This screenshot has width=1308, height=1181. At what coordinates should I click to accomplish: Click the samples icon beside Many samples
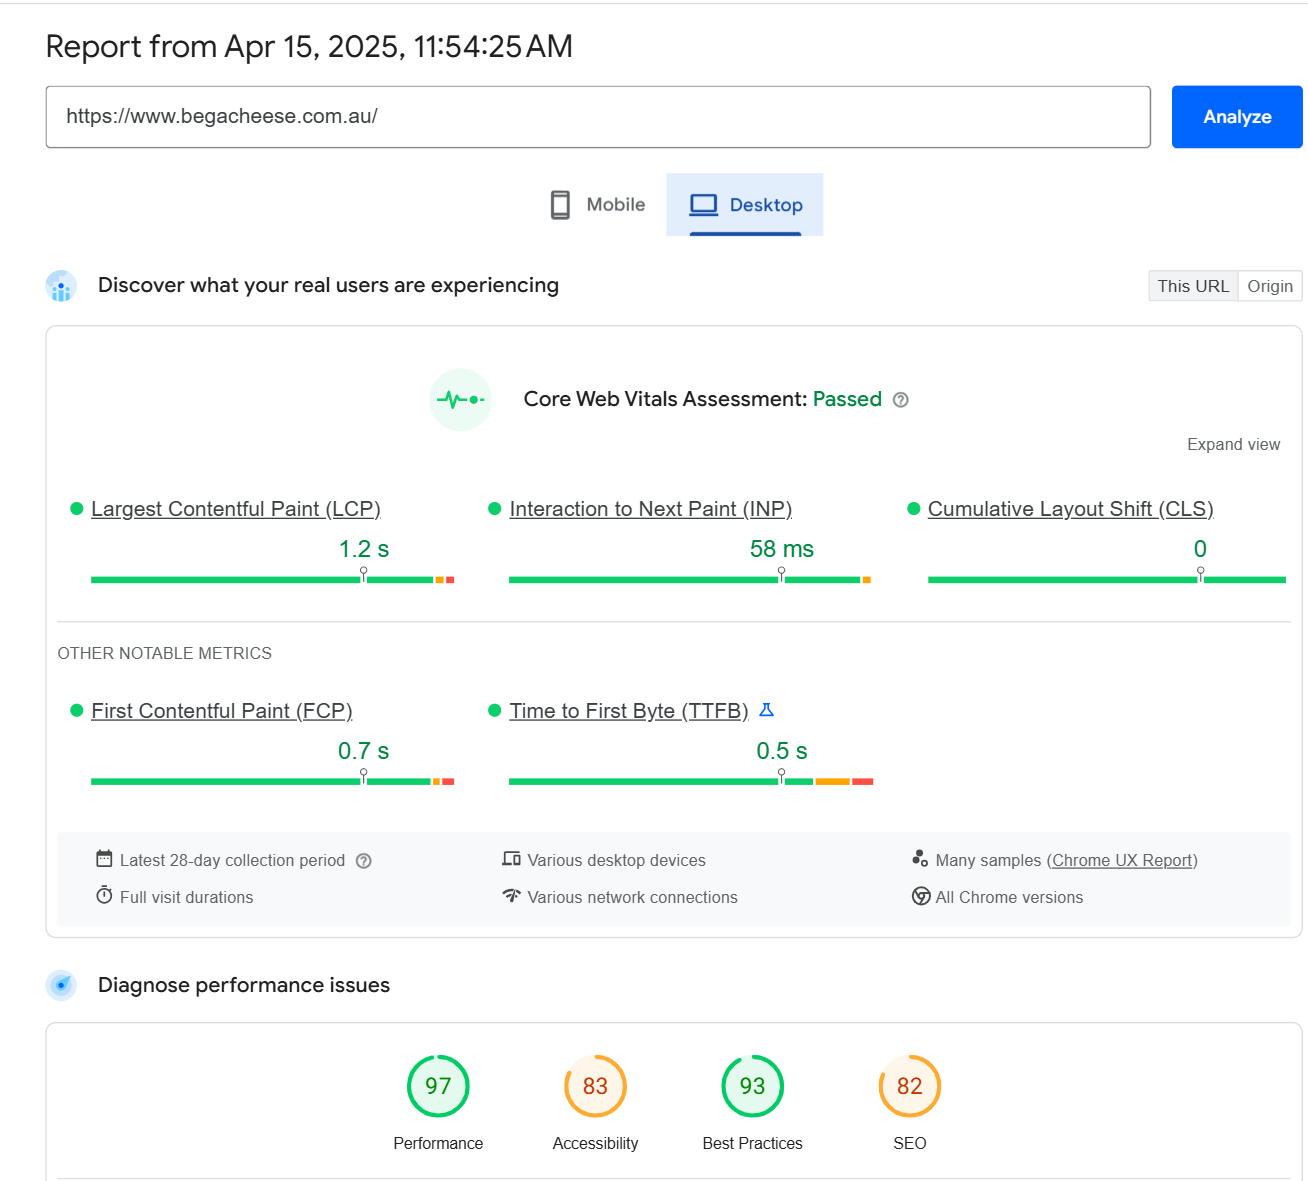click(920, 859)
